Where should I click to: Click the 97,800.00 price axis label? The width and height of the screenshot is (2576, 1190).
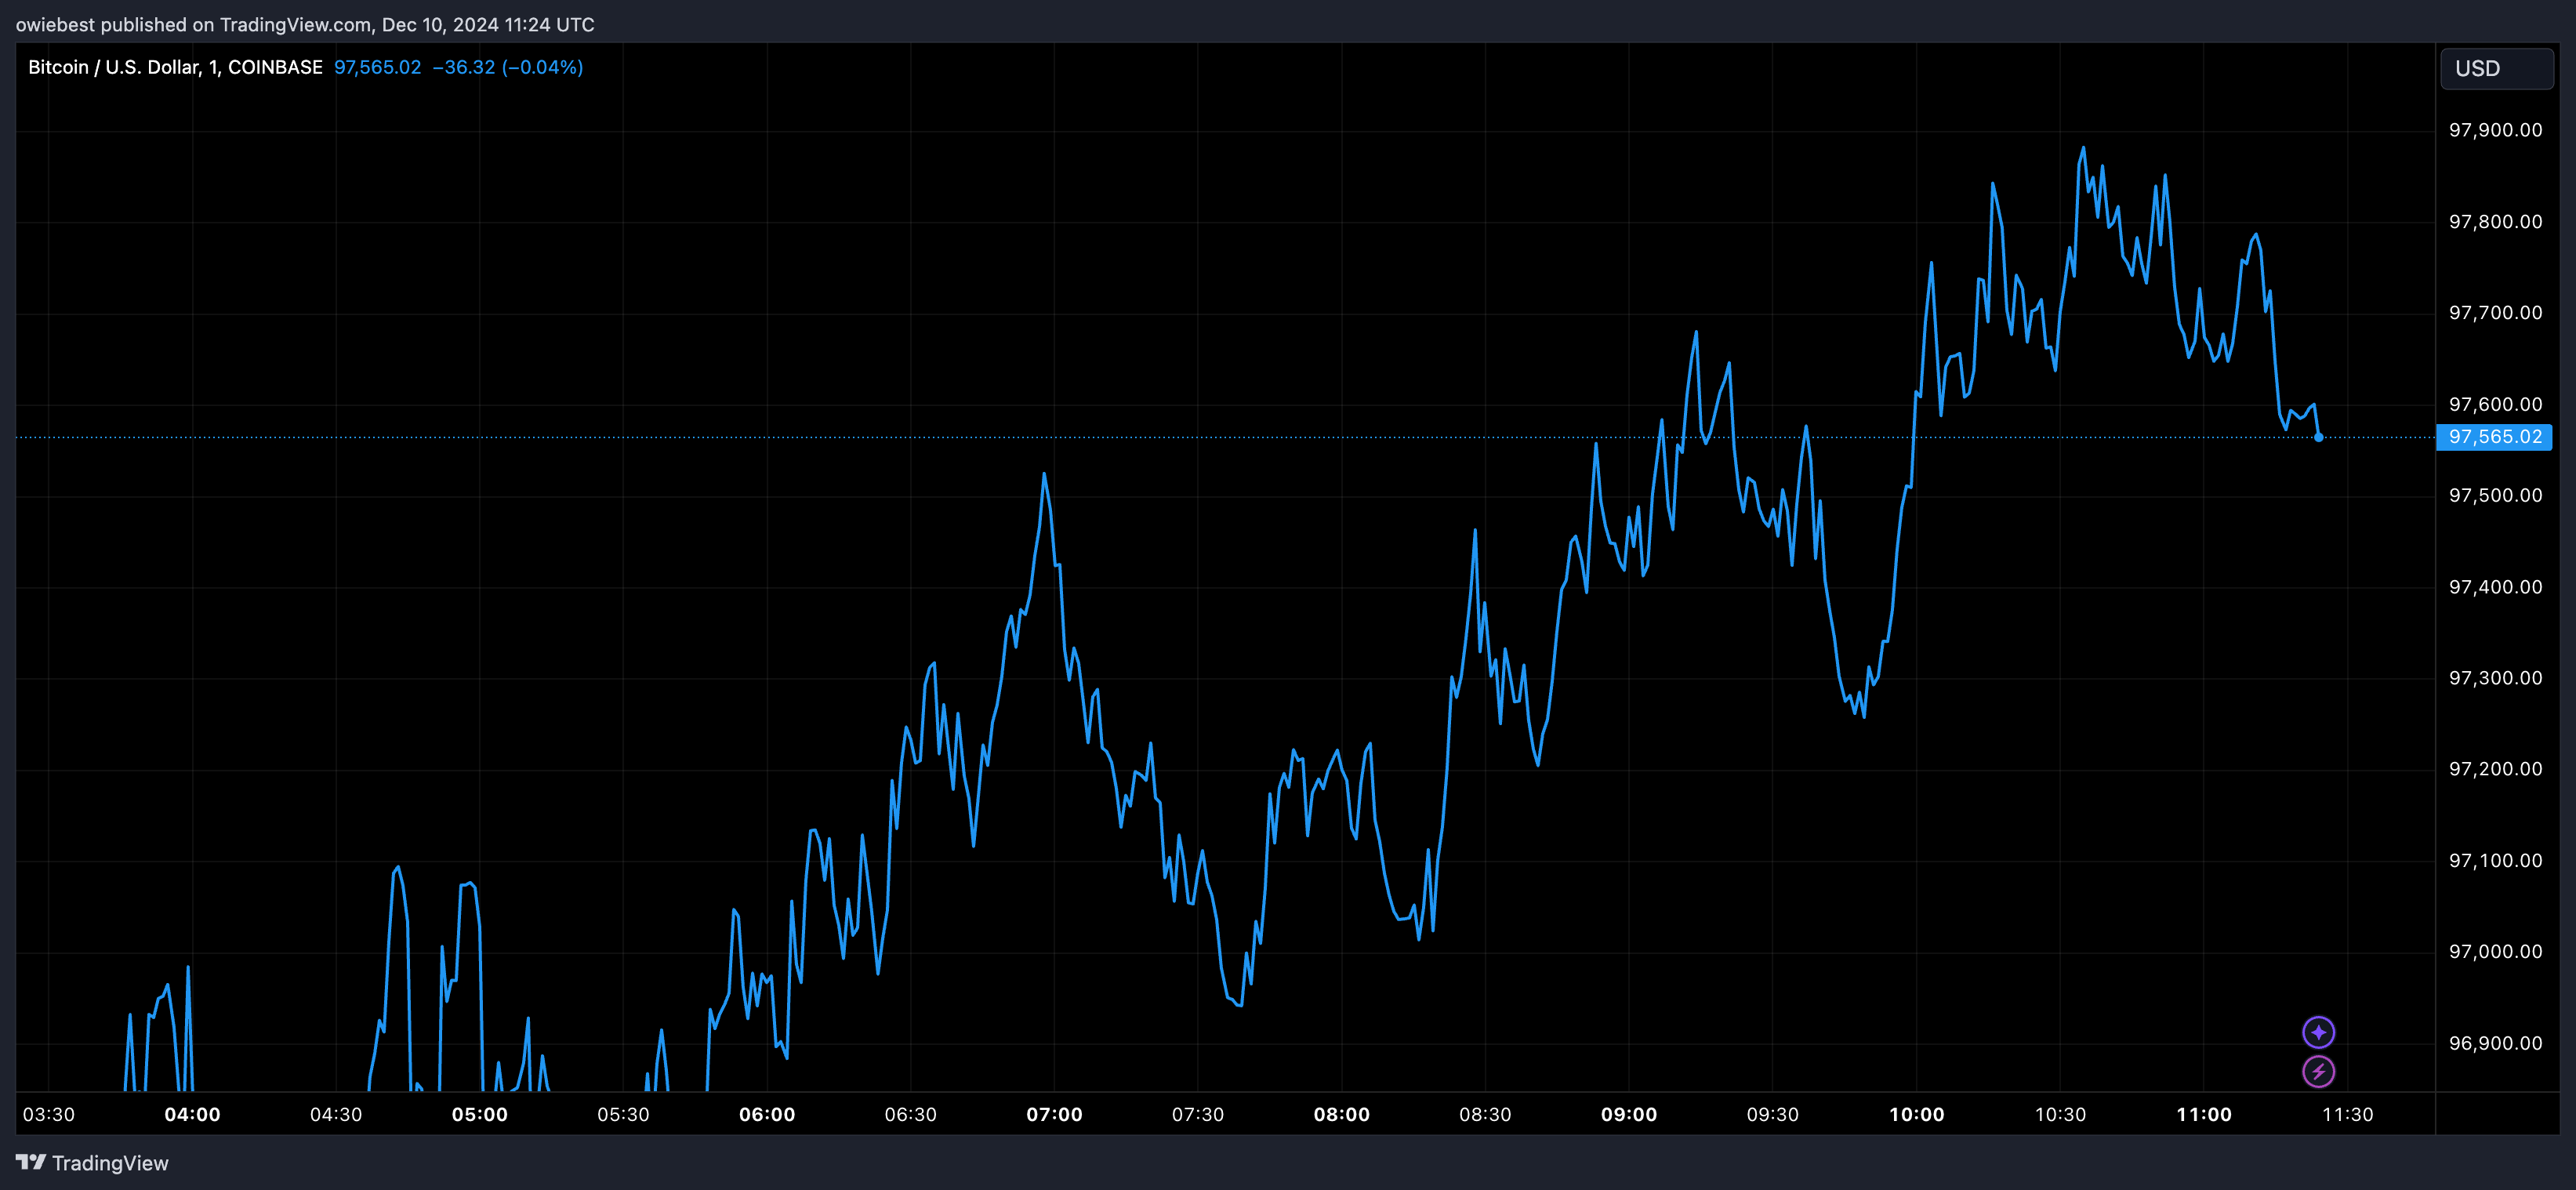(2495, 221)
